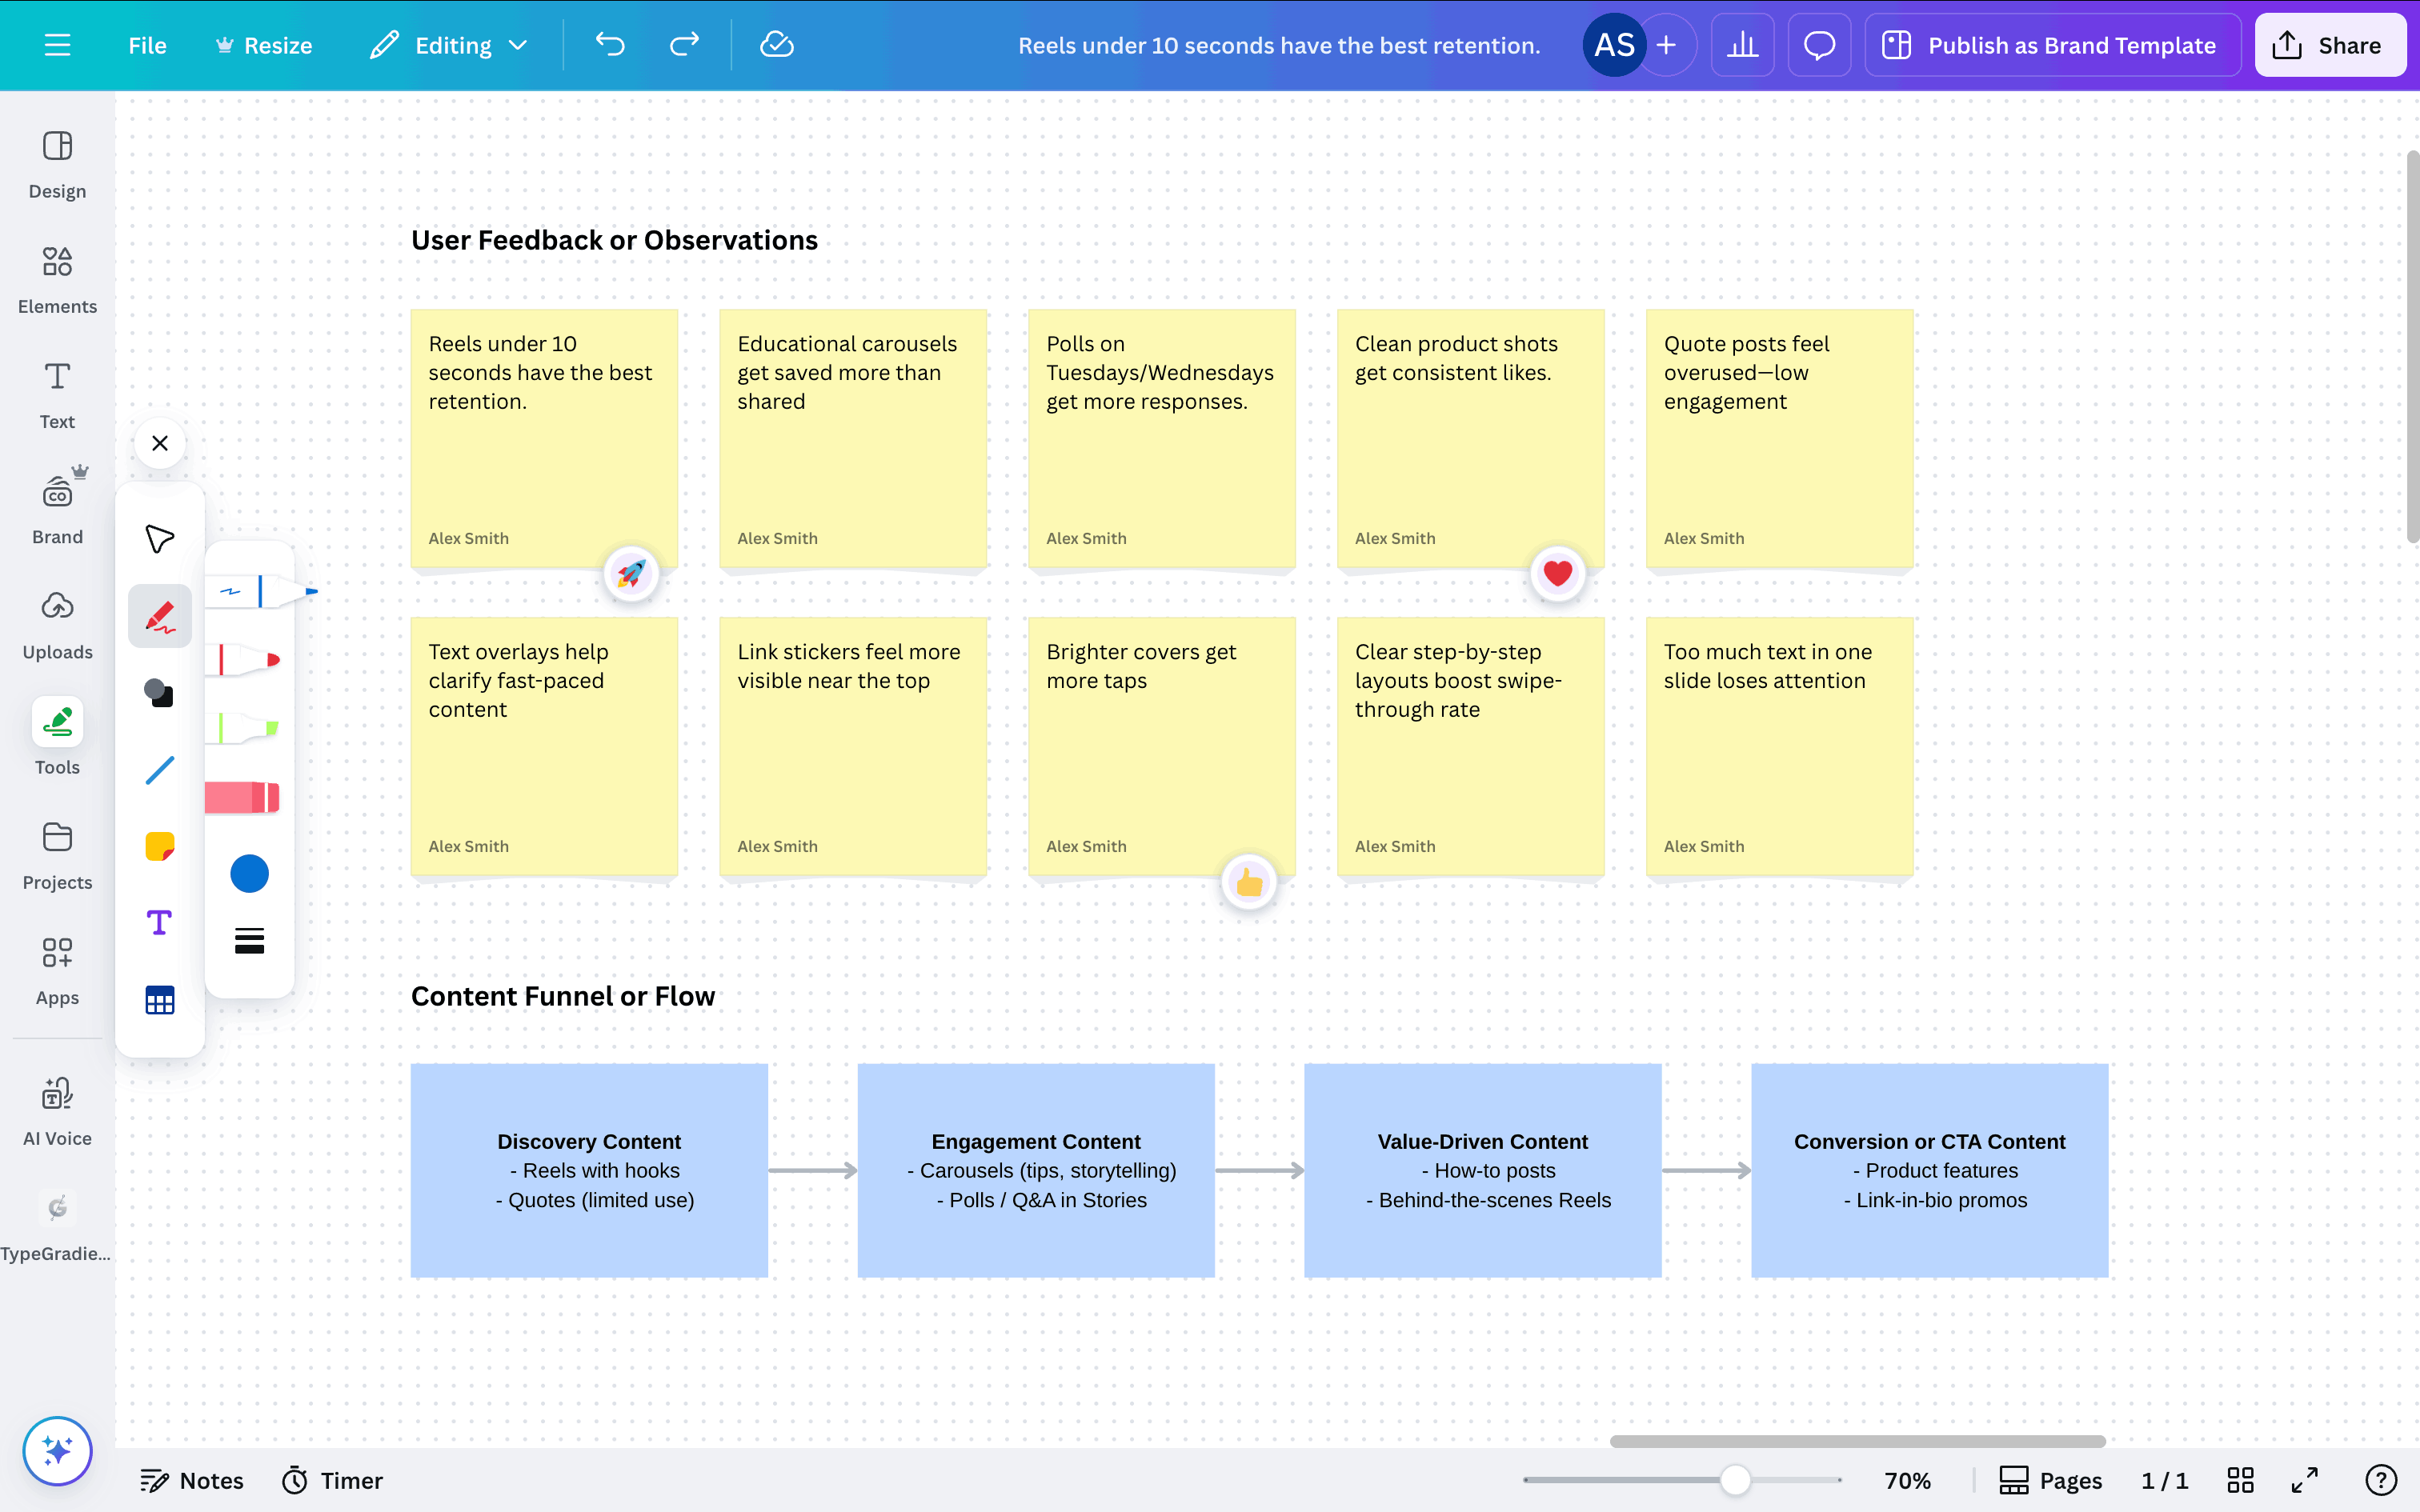Choose the line drawing tool
The height and width of the screenshot is (1512, 2420).
[x=160, y=770]
